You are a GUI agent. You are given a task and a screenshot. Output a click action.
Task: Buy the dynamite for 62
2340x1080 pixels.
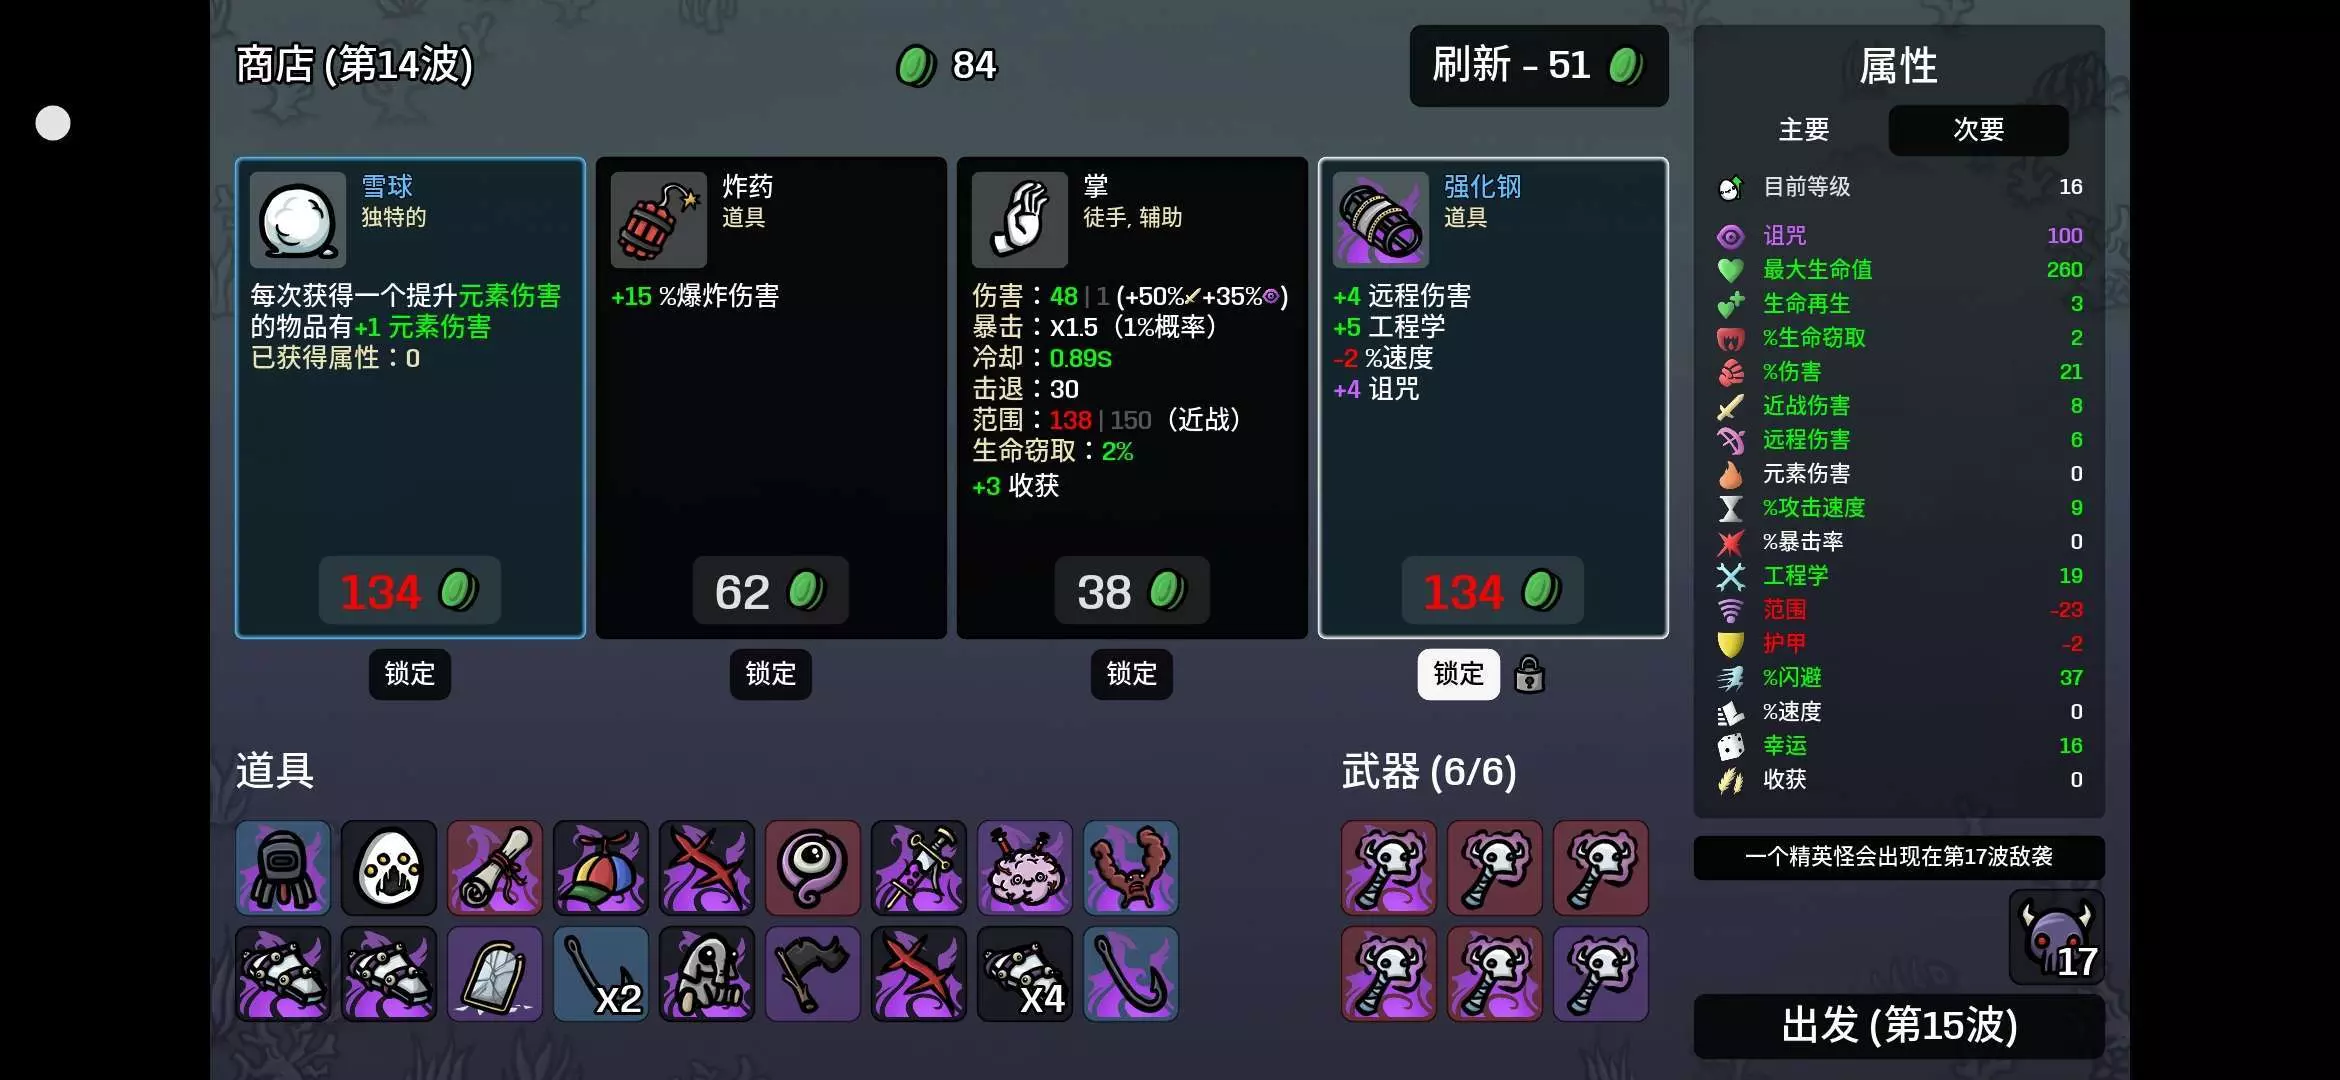pyautogui.click(x=771, y=591)
